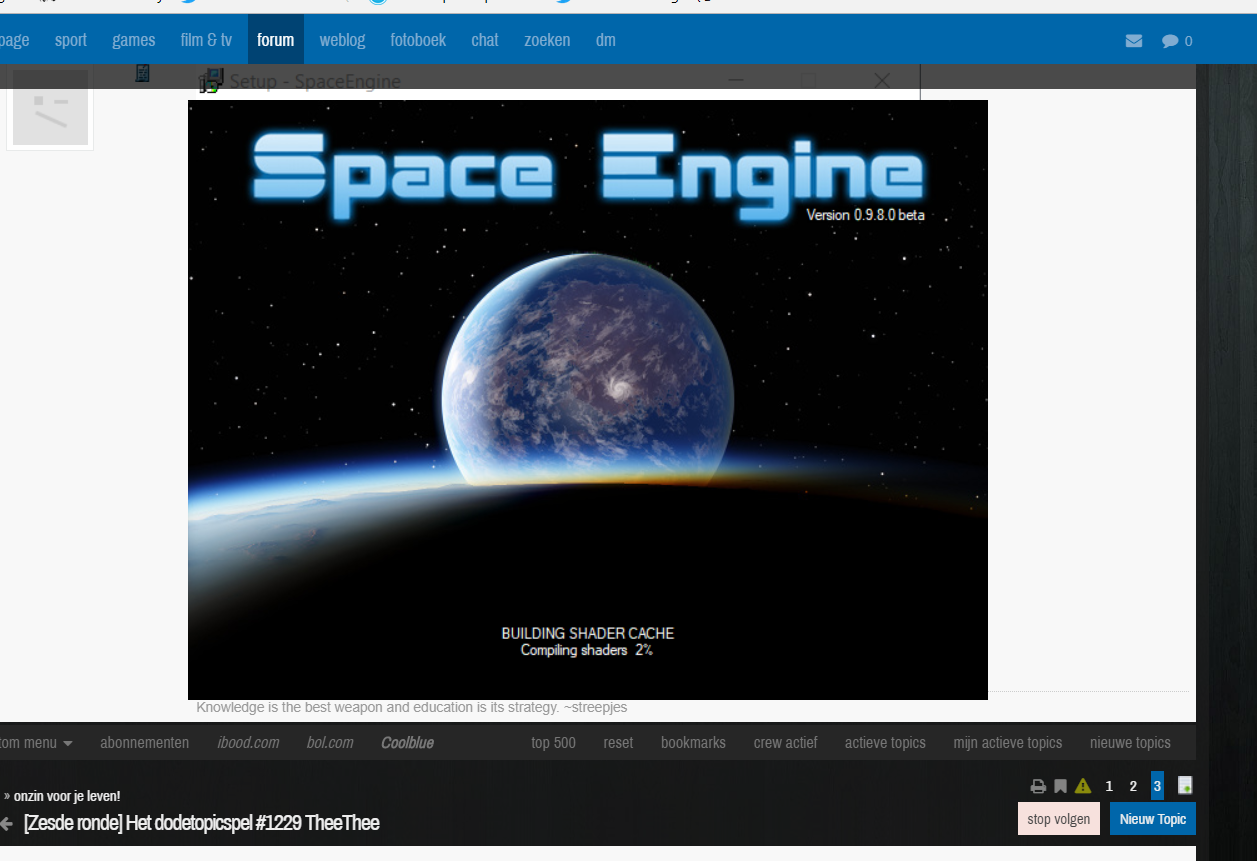Click the Nieuw Topic button
This screenshot has width=1257, height=861.
tap(1153, 819)
